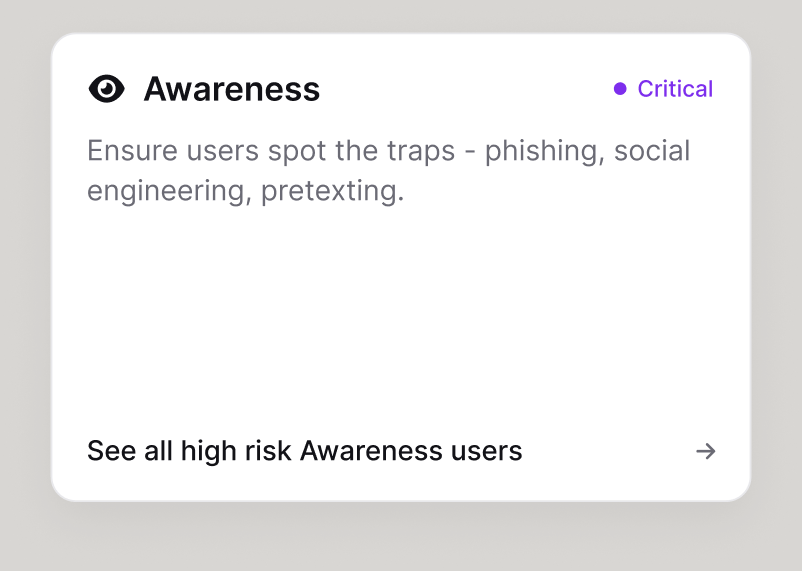Click the description starting with Ensure users
The height and width of the screenshot is (571, 802).
point(389,170)
